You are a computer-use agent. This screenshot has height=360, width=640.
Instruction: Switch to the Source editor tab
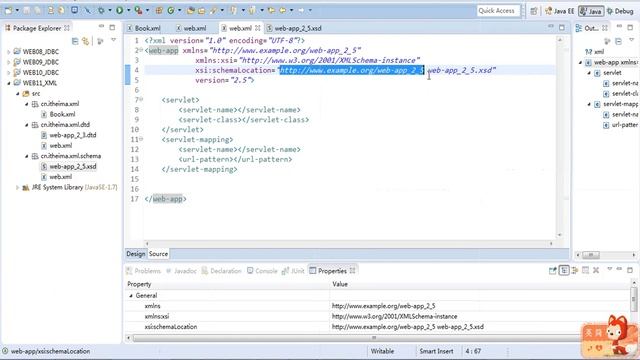point(158,254)
